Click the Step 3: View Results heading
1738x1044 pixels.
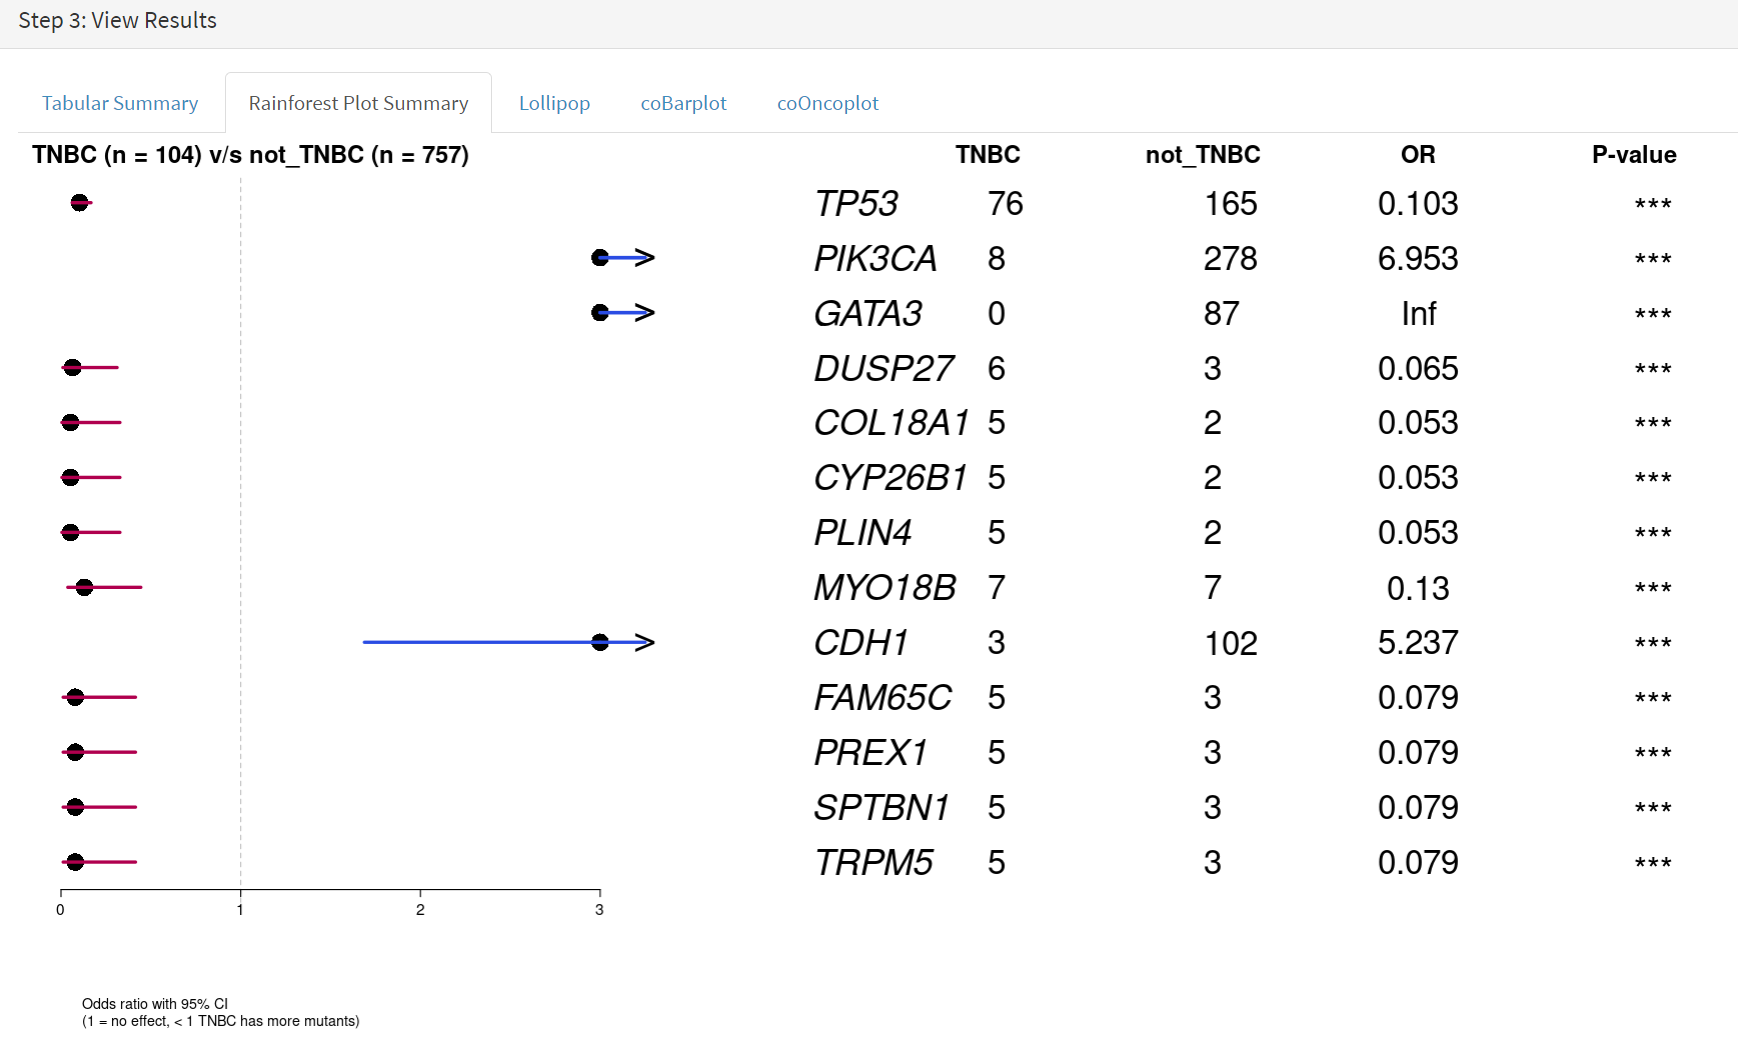[x=117, y=20]
